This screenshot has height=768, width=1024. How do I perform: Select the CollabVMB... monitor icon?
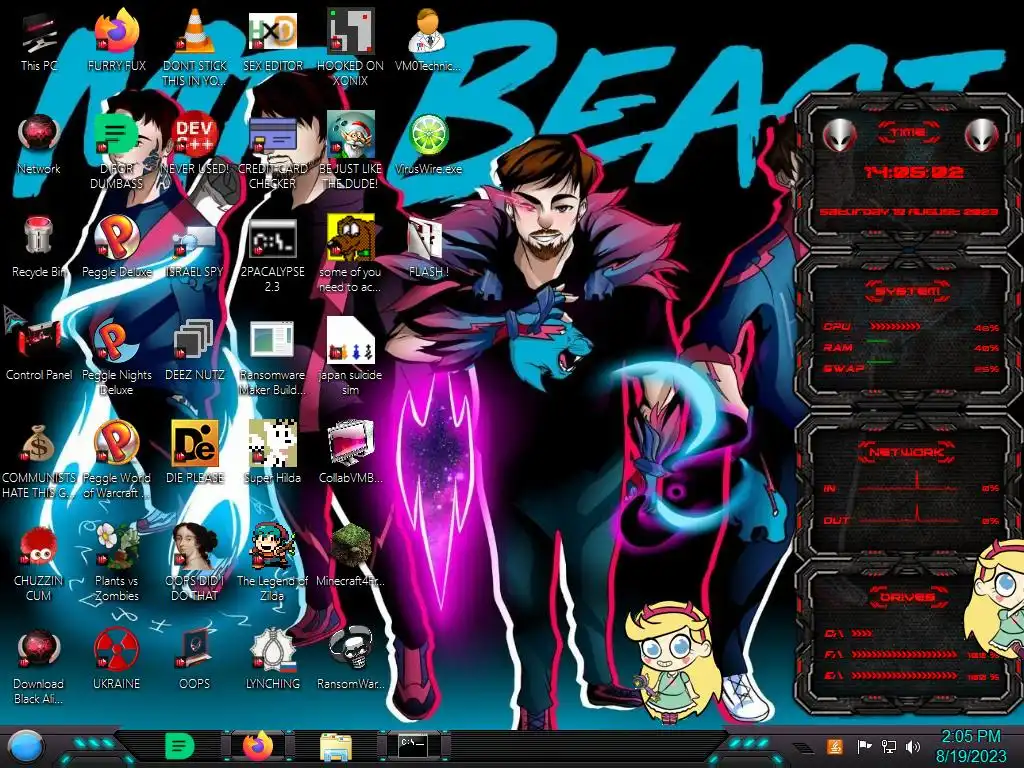(350, 452)
